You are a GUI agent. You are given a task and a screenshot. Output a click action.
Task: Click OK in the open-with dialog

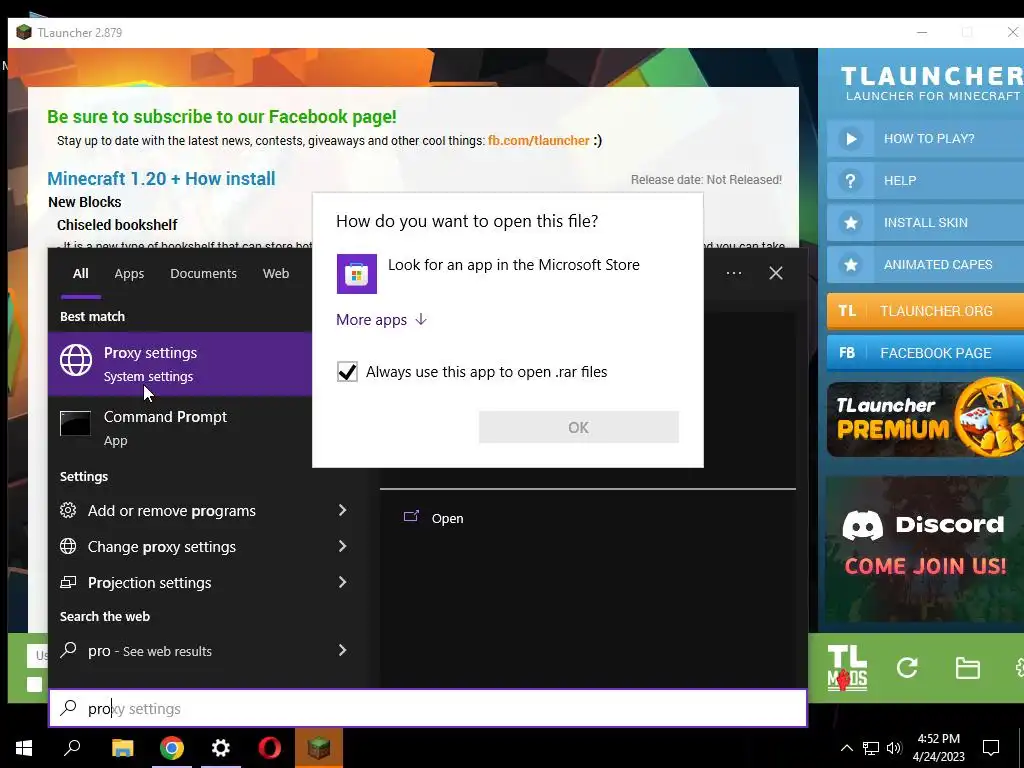tap(579, 427)
